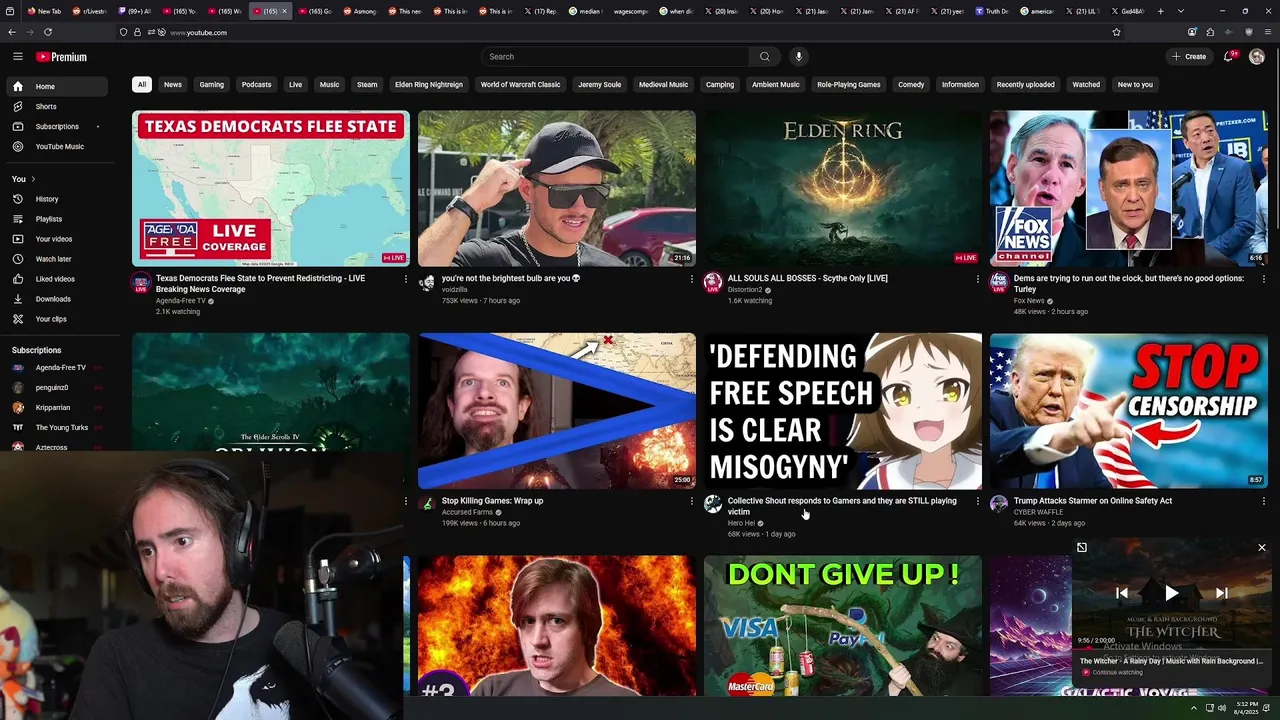Open DONT GIVE UP video thumbnail
Image resolution: width=1280 pixels, height=720 pixels.
click(x=843, y=626)
